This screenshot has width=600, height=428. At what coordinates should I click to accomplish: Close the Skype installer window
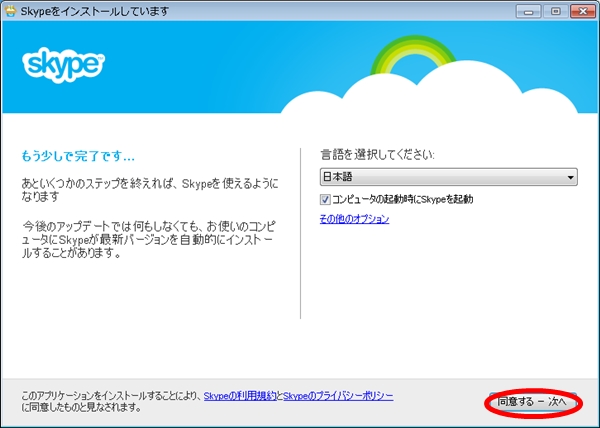coord(583,11)
